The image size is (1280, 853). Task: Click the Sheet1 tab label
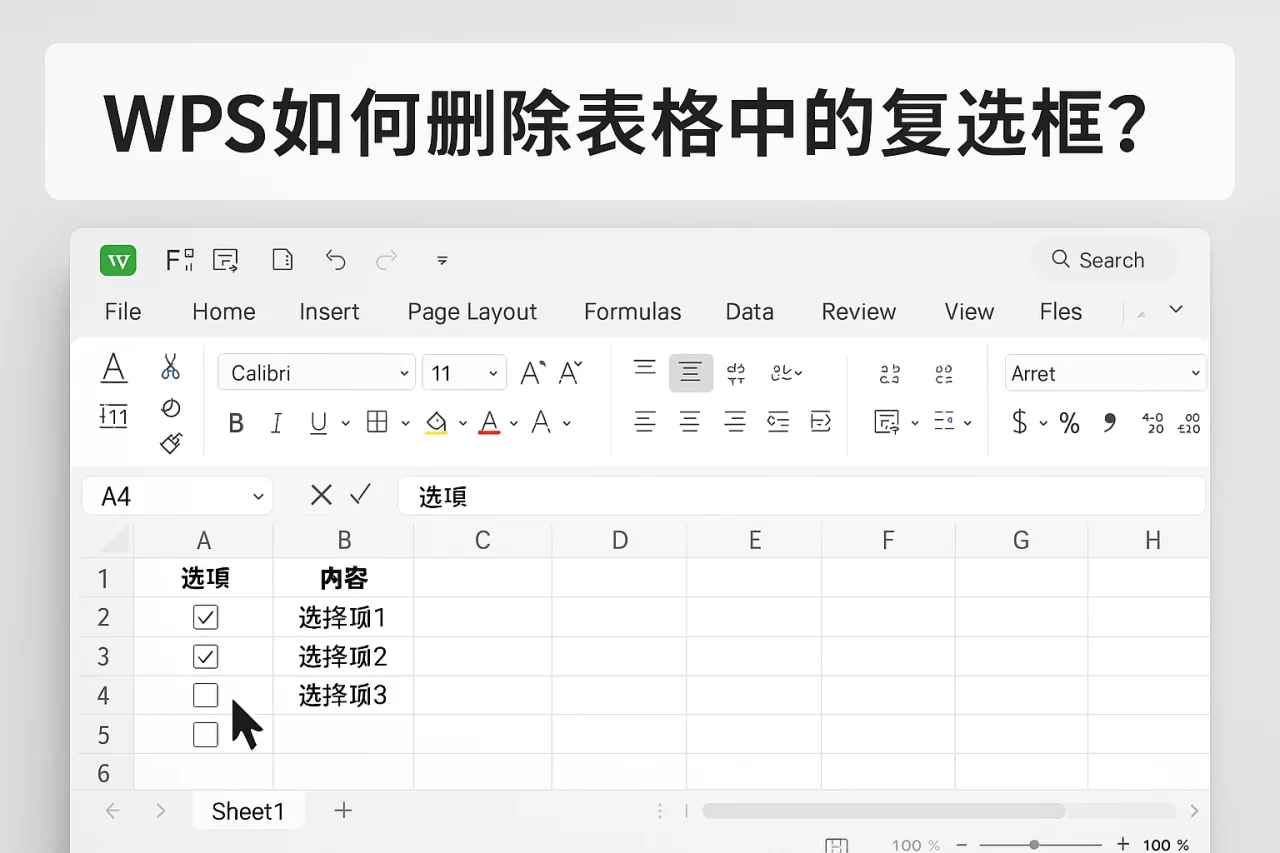pyautogui.click(x=248, y=811)
